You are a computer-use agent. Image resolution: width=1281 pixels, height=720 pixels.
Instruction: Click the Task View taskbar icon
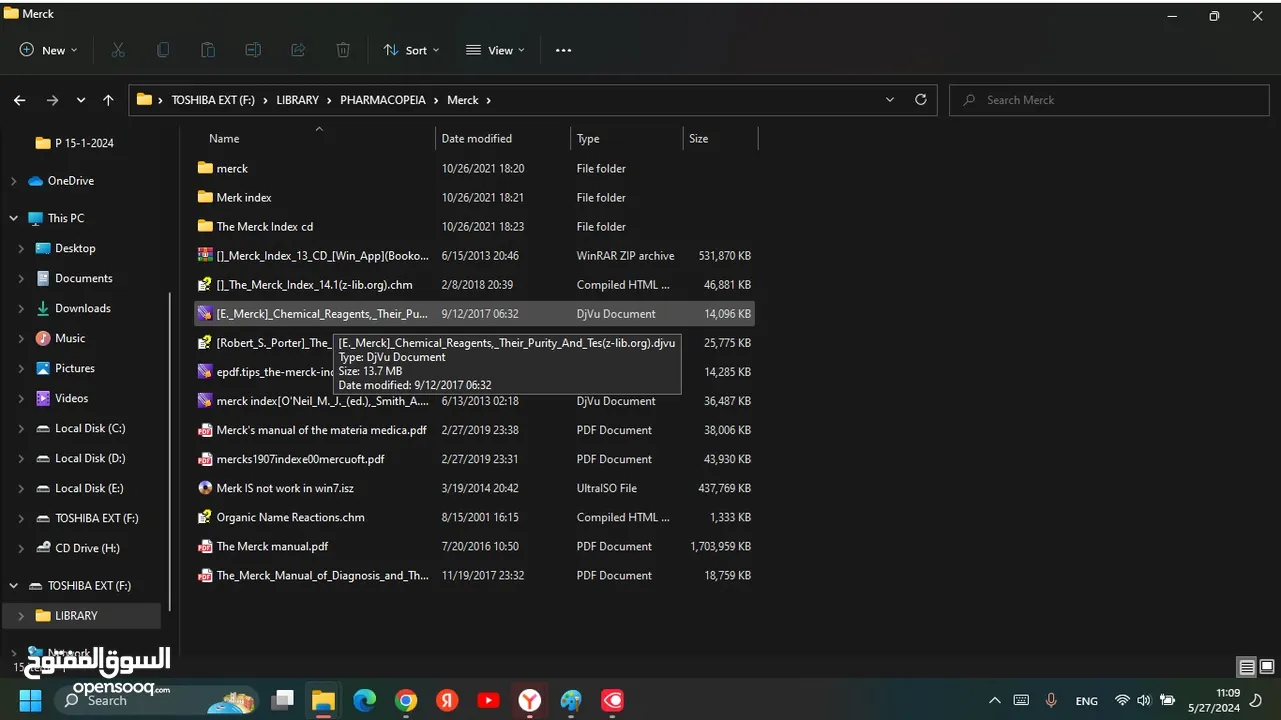(282, 700)
